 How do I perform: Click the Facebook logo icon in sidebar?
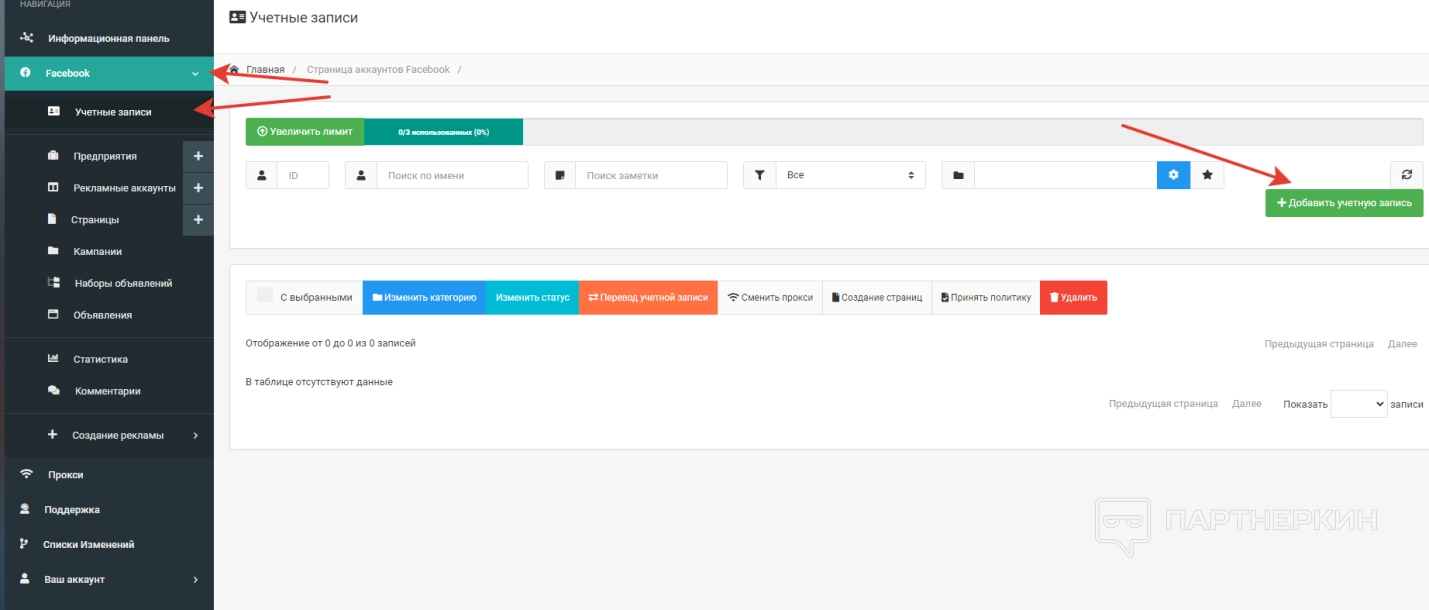pos(25,73)
